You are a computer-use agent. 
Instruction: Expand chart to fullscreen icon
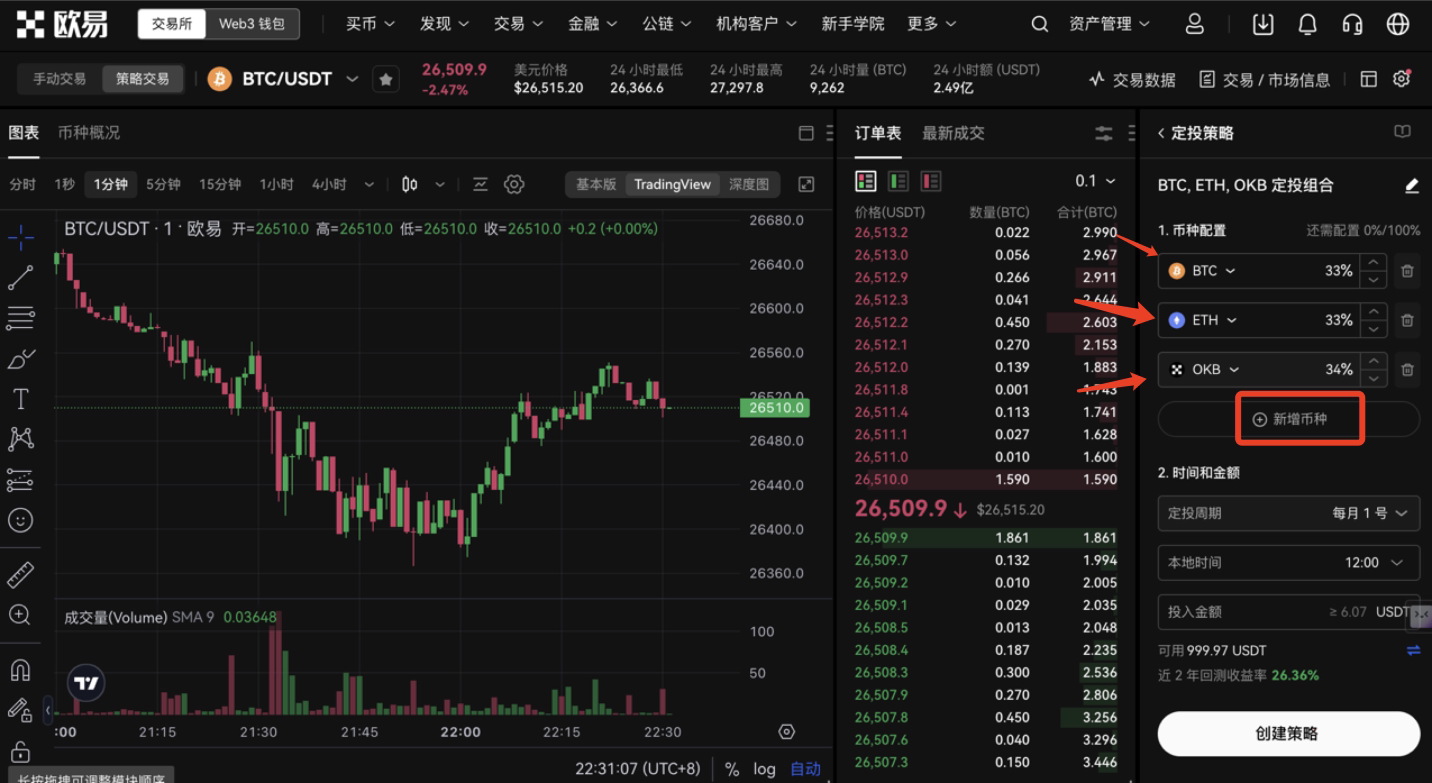(806, 184)
